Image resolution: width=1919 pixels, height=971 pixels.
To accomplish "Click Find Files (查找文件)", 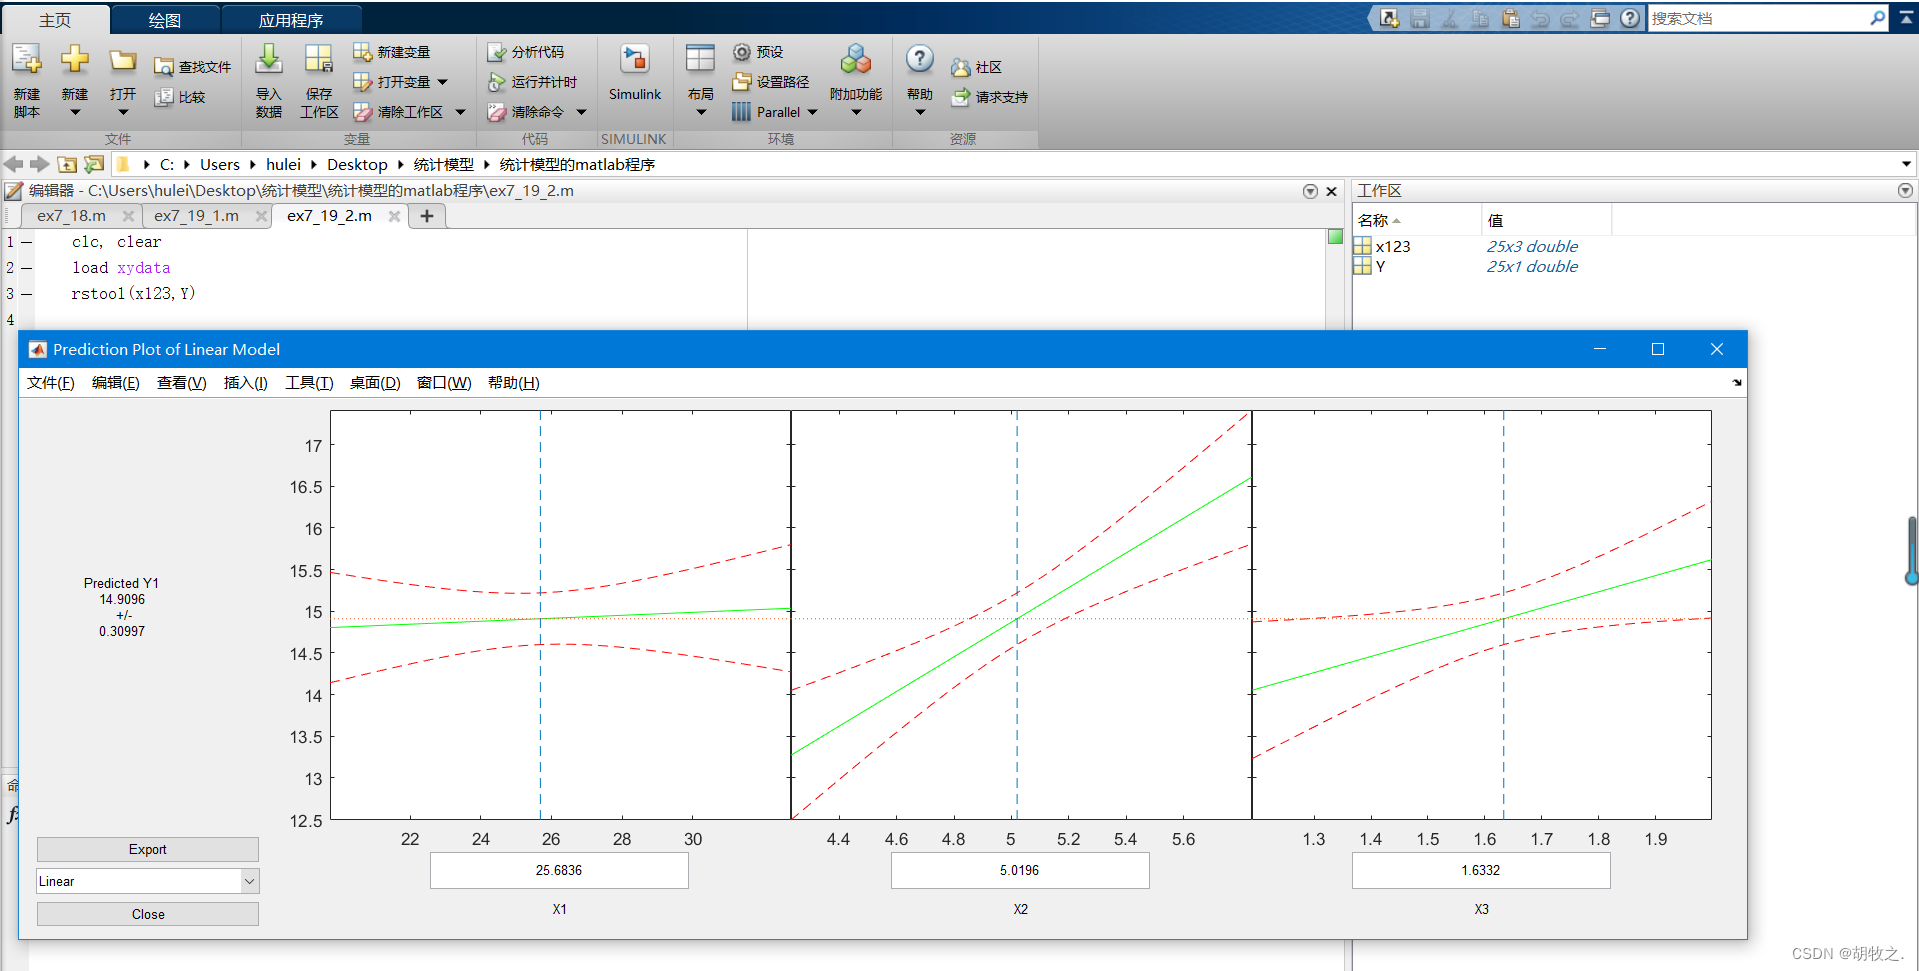I will tap(193, 67).
